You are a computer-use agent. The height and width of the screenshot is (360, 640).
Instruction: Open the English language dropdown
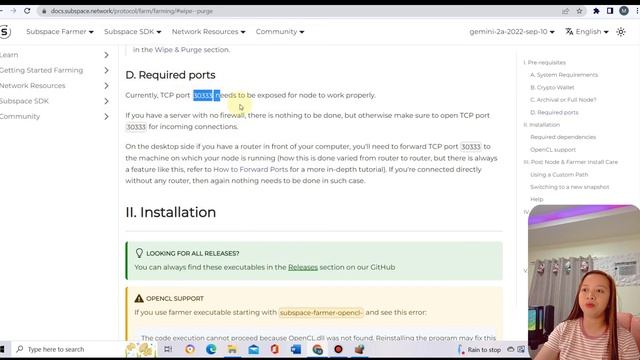tap(592, 31)
